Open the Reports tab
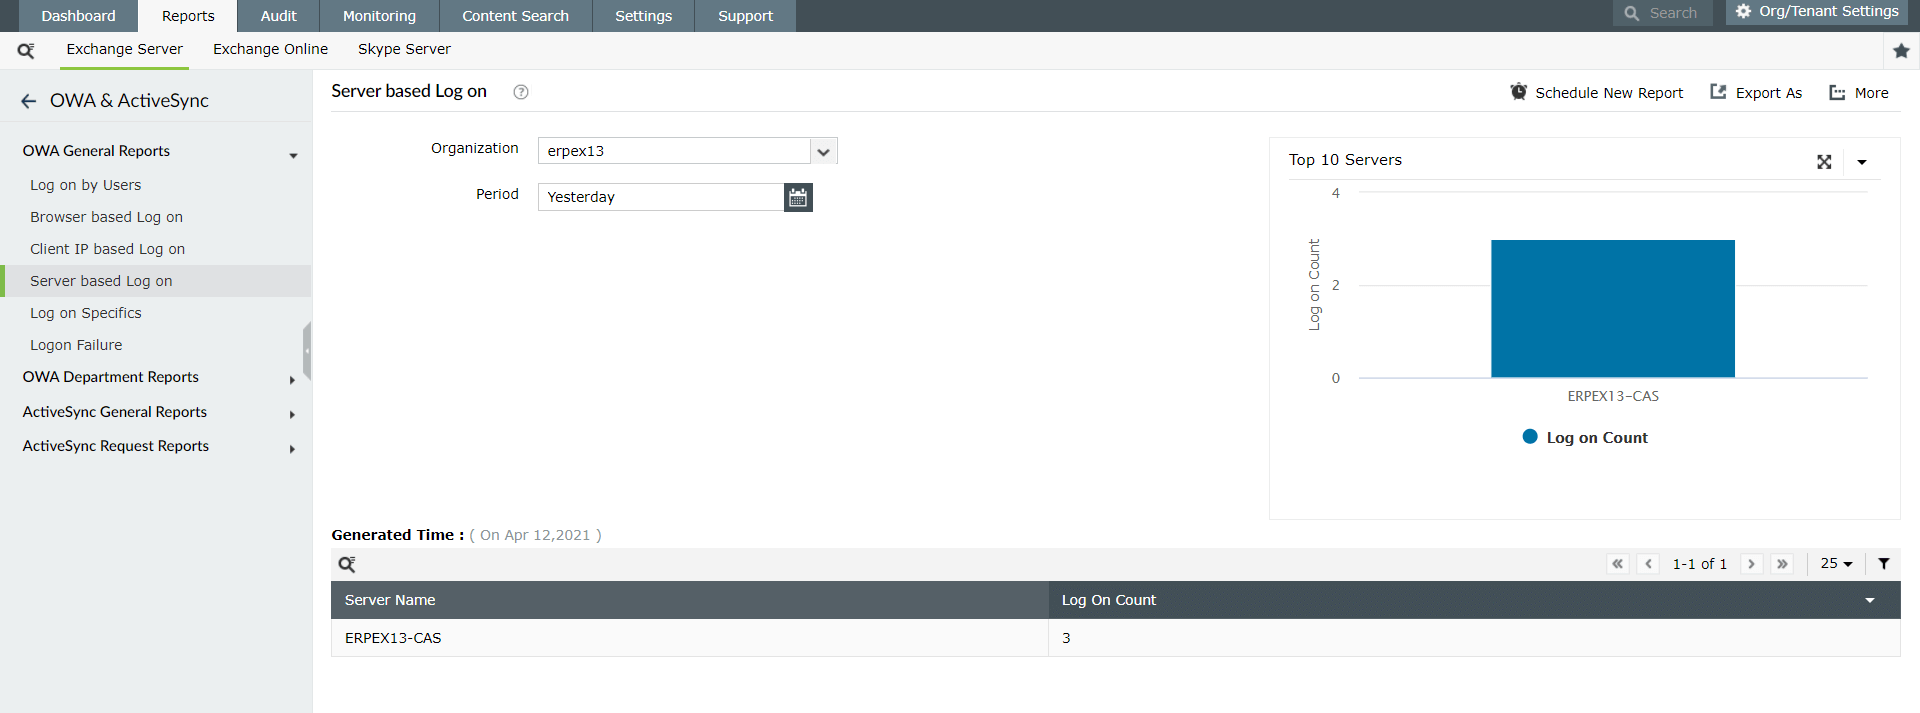This screenshot has width=1920, height=713. pyautogui.click(x=188, y=16)
